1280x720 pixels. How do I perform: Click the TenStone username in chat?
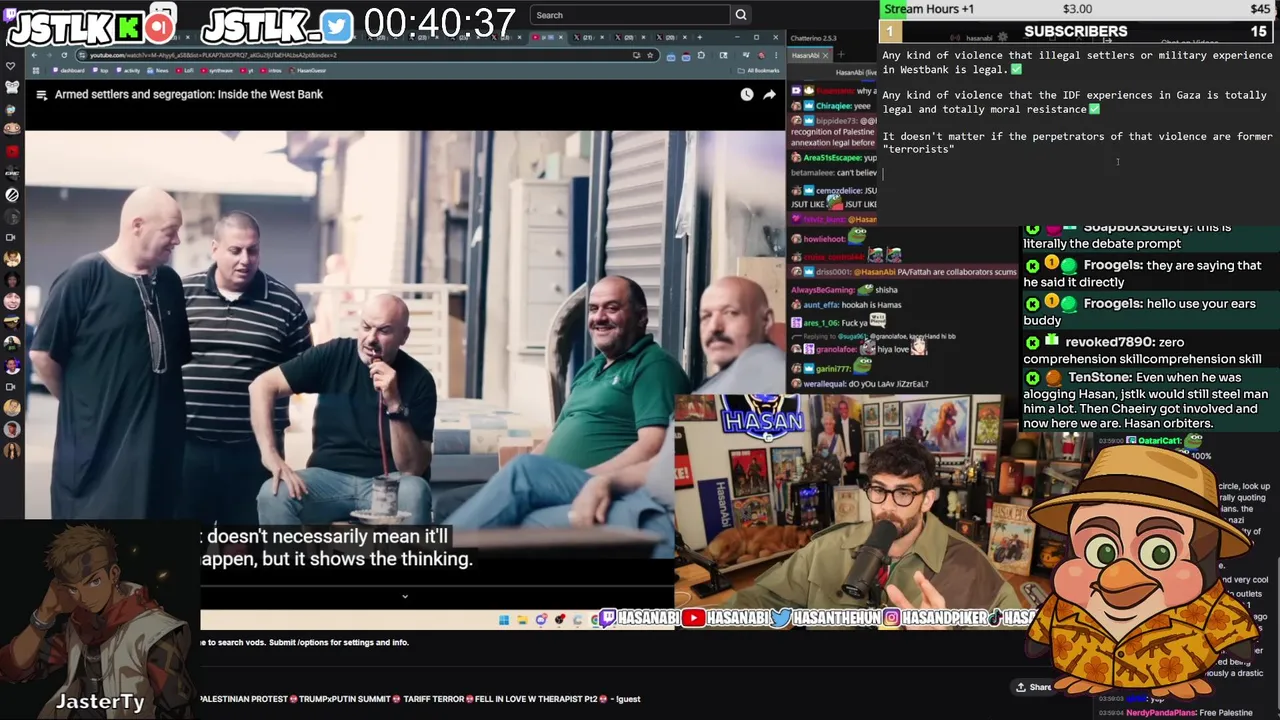click(1100, 377)
